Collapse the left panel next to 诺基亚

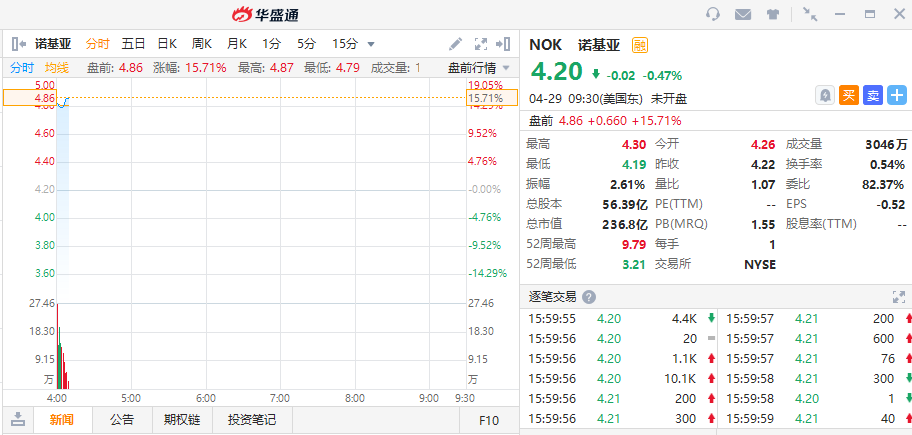pyautogui.click(x=18, y=44)
